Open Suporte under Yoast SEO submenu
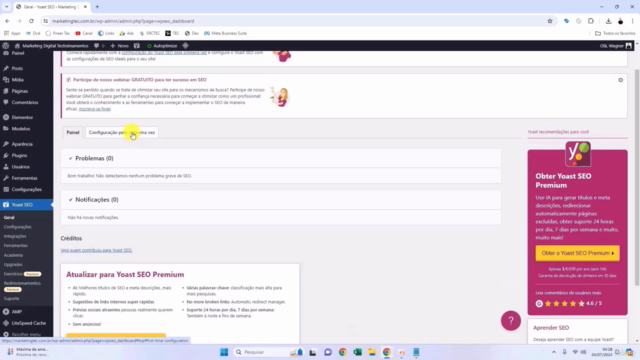The image size is (640, 360). [x=11, y=298]
